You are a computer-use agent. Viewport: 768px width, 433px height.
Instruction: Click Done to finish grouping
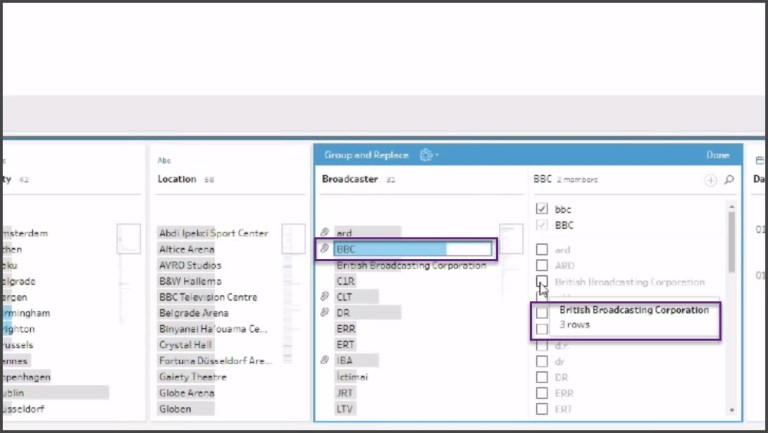pyautogui.click(x=717, y=155)
